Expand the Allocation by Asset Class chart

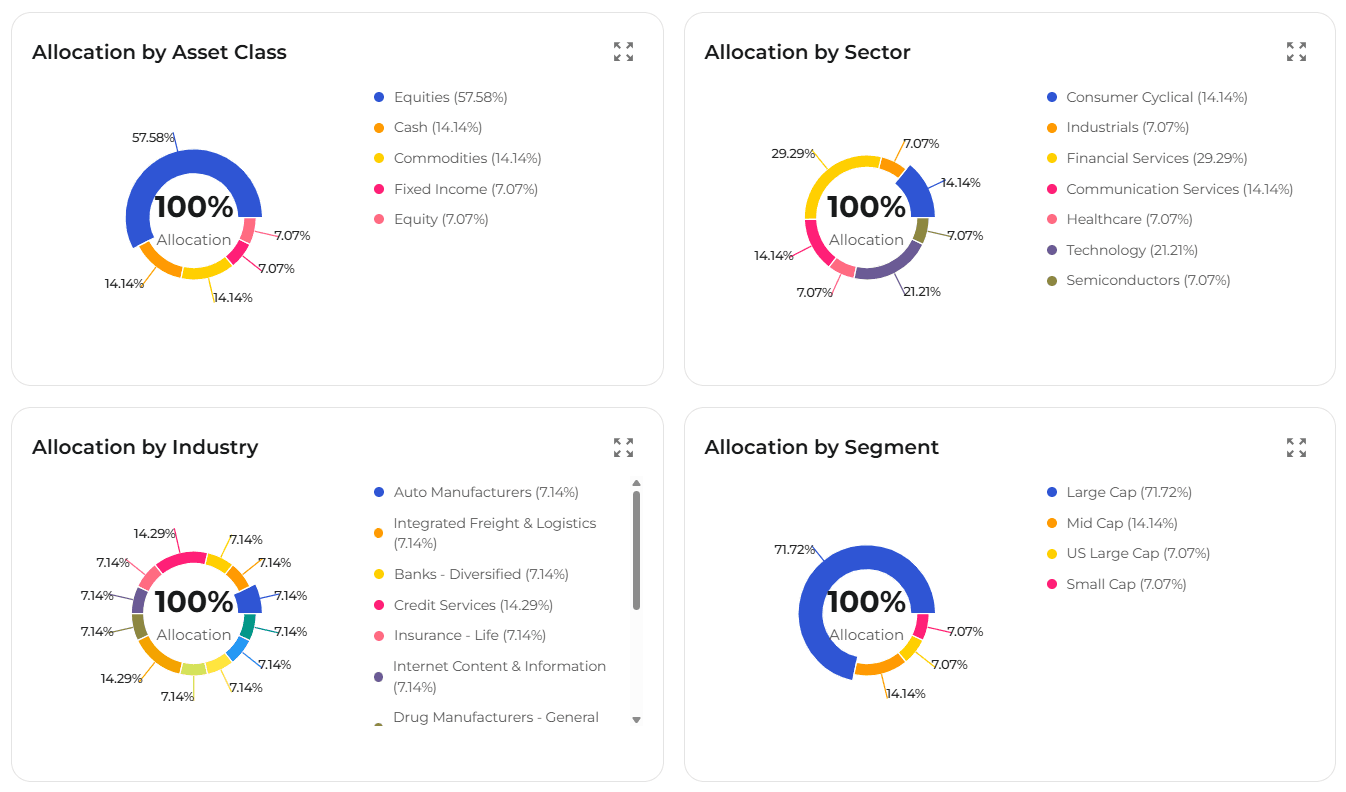click(x=623, y=51)
